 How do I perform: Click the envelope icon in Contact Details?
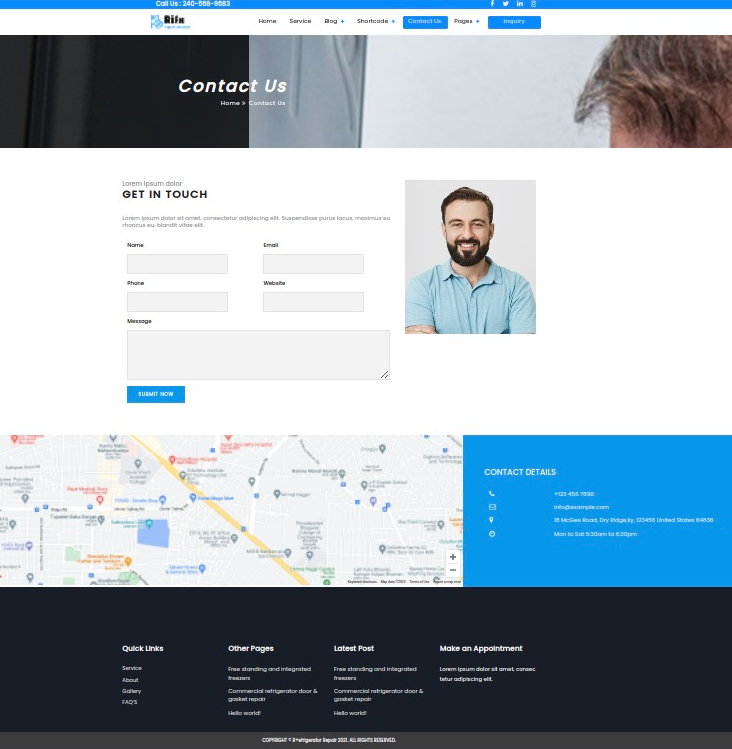[492, 507]
